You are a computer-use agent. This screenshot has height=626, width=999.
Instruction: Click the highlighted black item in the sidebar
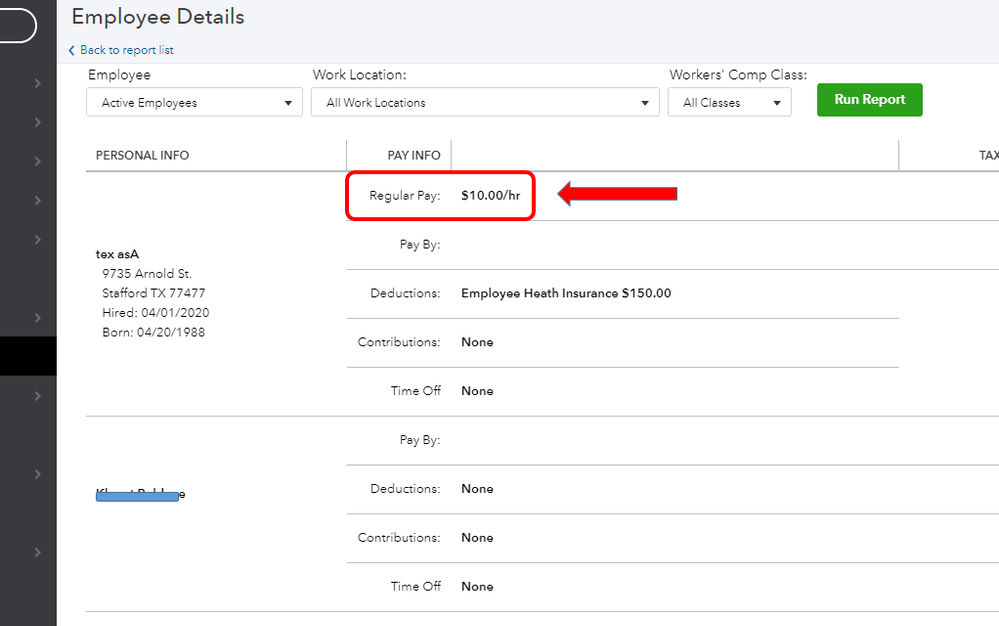pos(28,356)
